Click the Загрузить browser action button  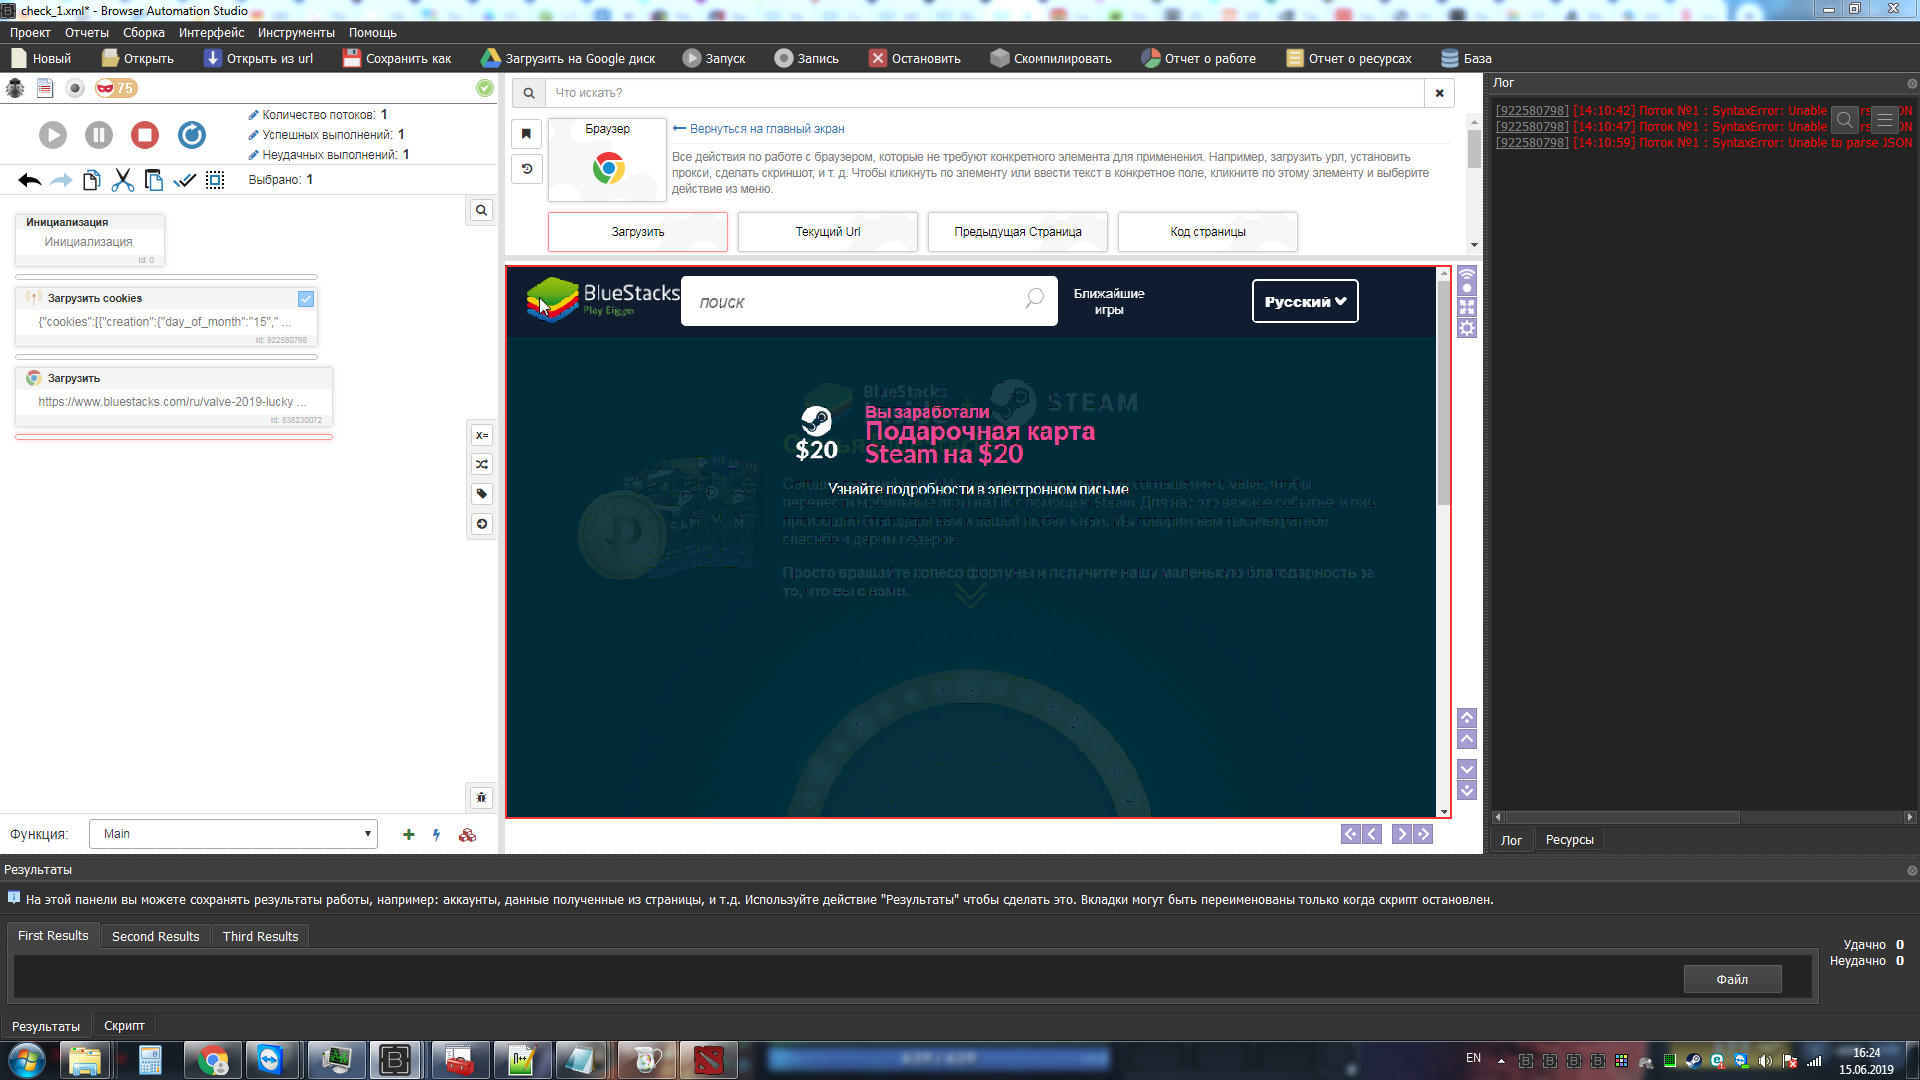638,232
